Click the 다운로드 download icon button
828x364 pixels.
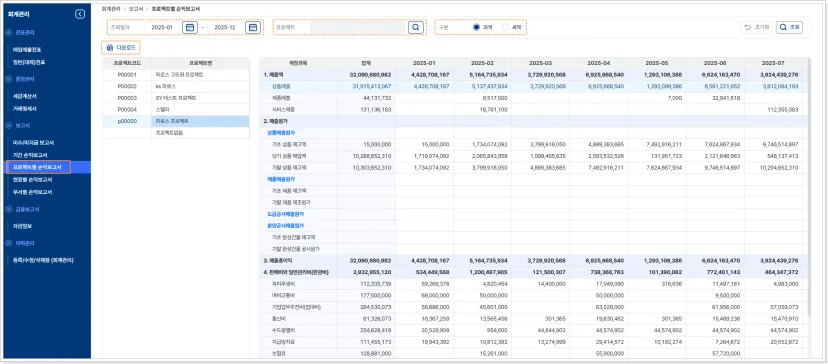(x=121, y=48)
